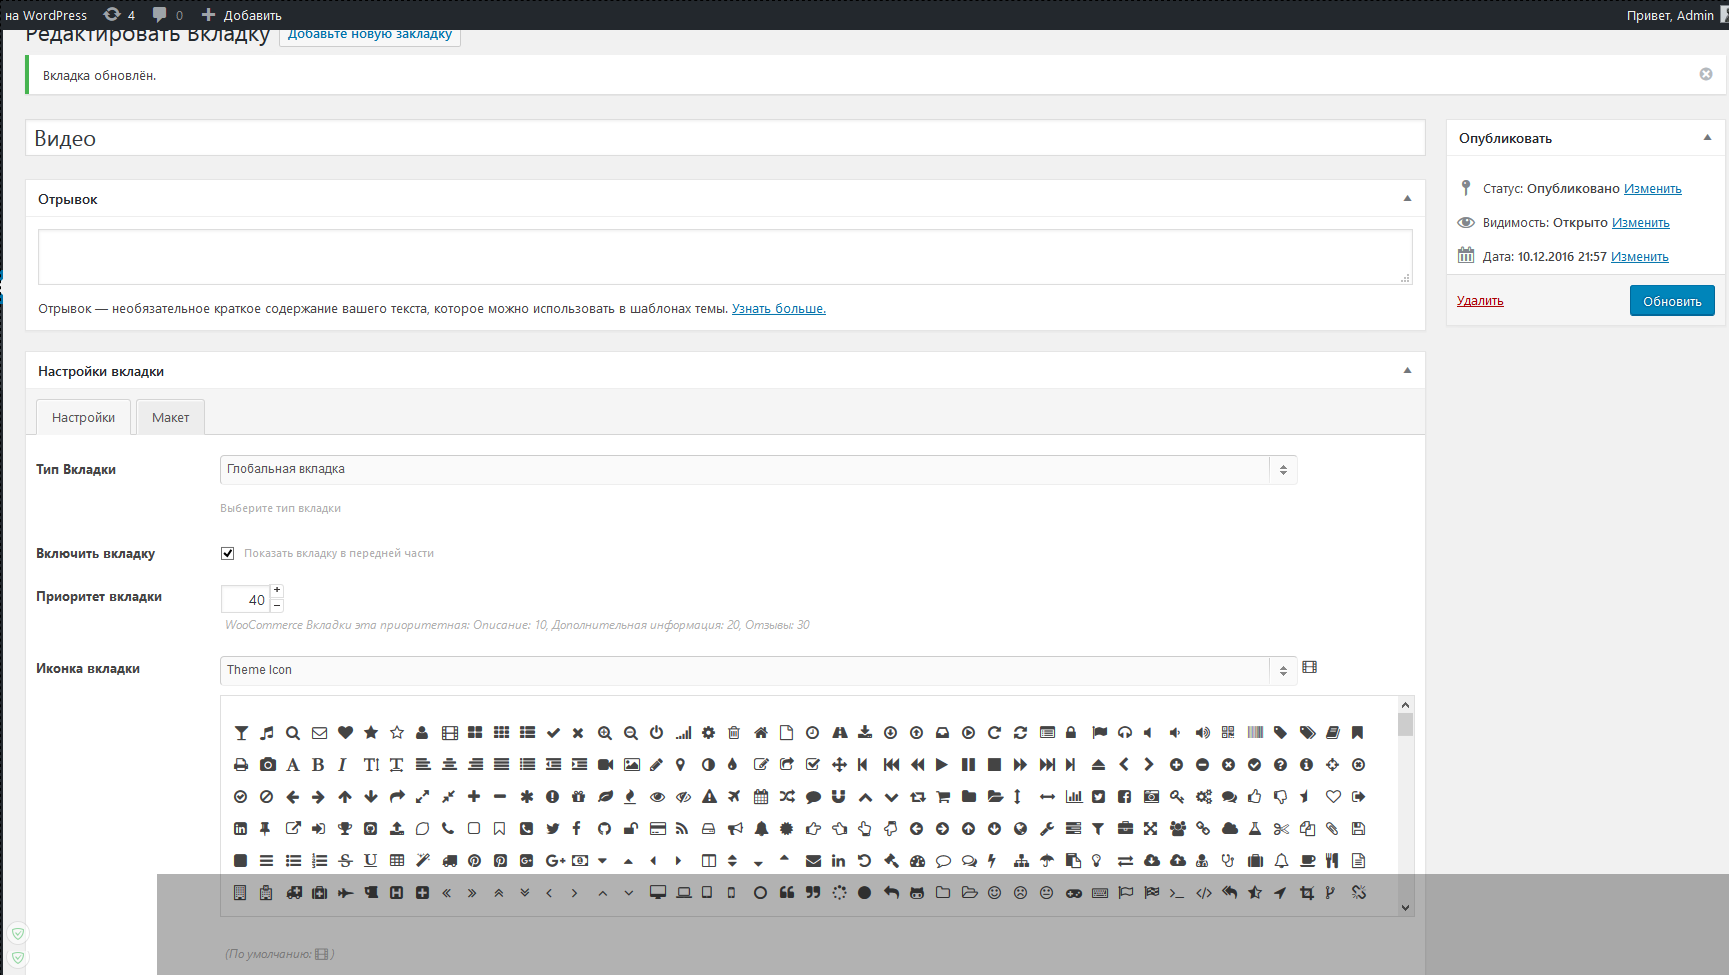Toggle the 'Показать вкладку в передней части' checkbox
1729x975 pixels.
pyautogui.click(x=228, y=553)
